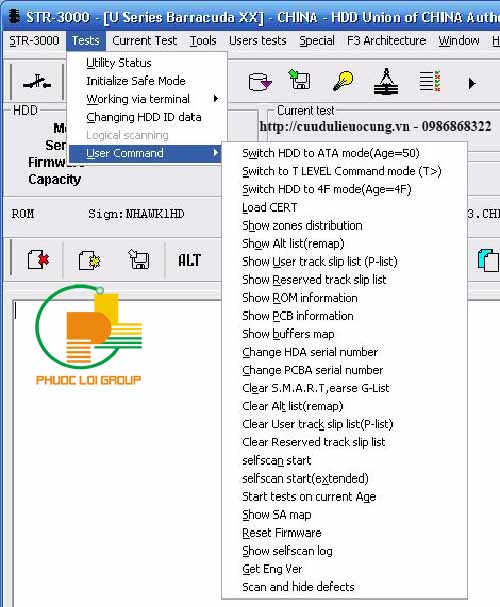This screenshot has width=500, height=607.
Task: Click the cyan copy documents icon
Action: (x=488, y=260)
